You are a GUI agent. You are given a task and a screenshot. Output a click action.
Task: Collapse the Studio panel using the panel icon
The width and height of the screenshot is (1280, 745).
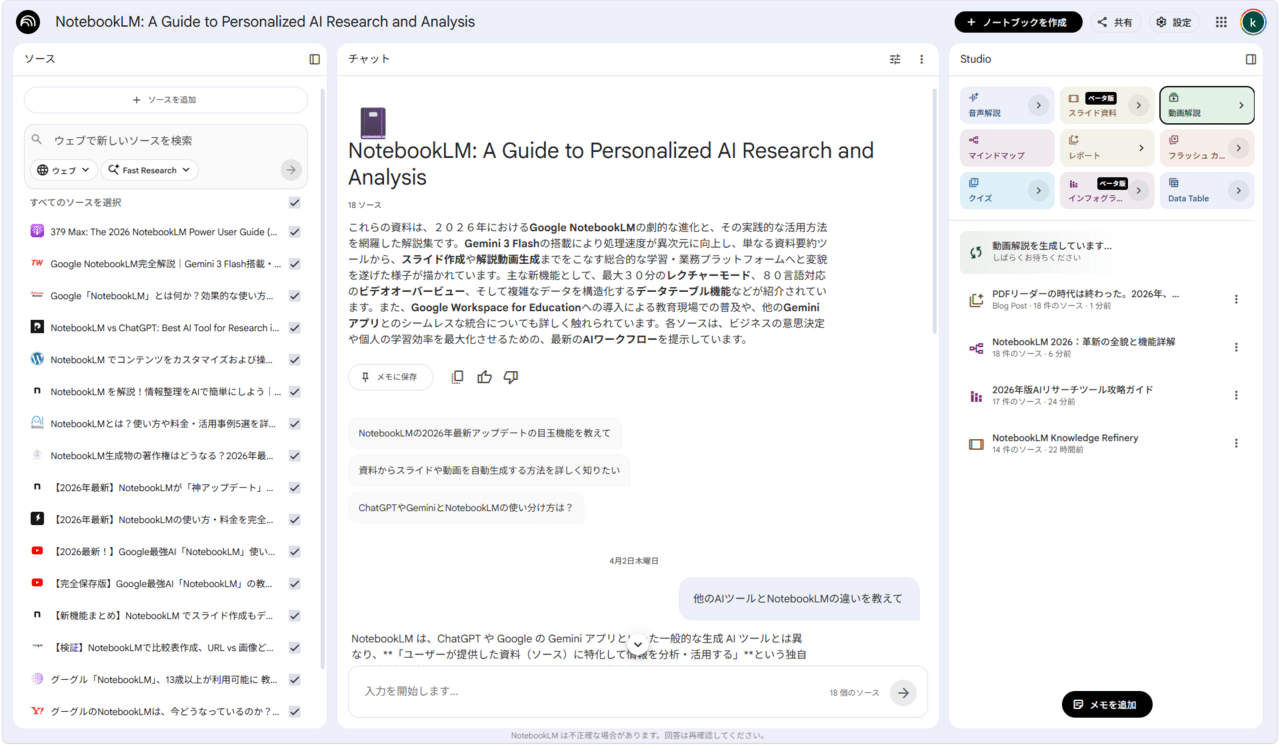tap(1250, 59)
